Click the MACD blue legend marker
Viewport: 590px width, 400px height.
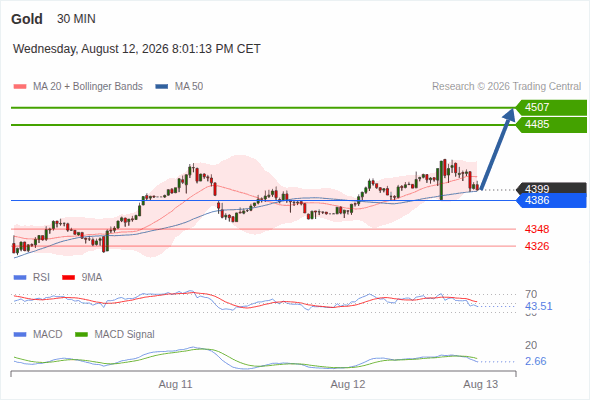tap(20, 334)
